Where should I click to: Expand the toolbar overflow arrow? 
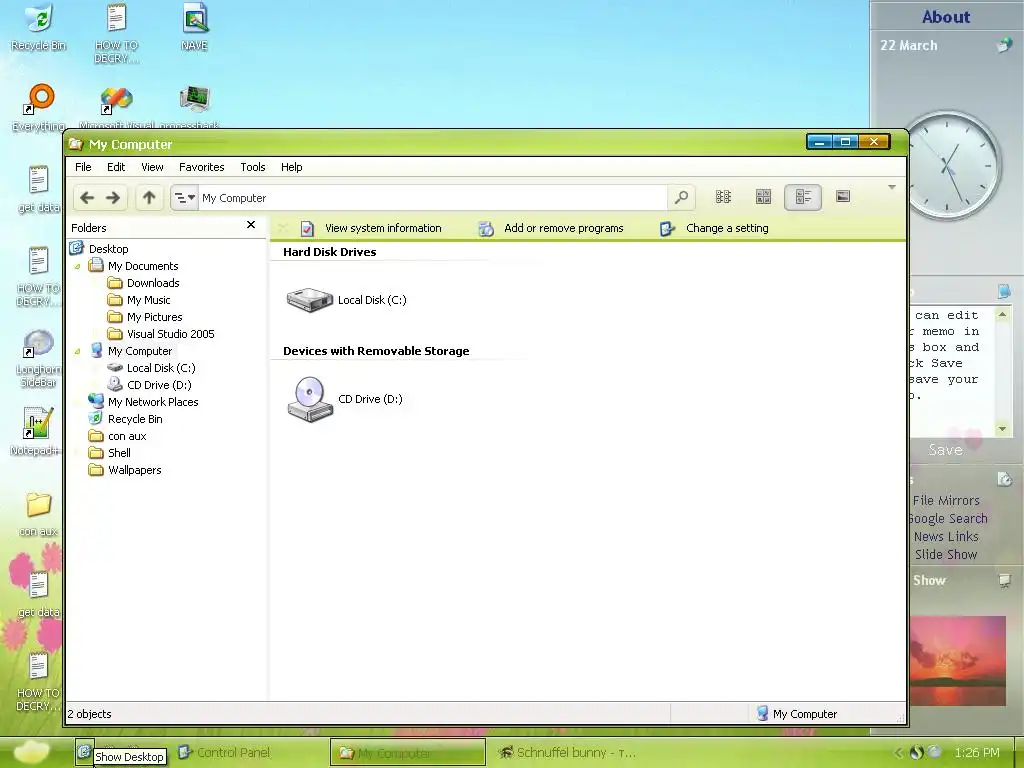[x=891, y=187]
